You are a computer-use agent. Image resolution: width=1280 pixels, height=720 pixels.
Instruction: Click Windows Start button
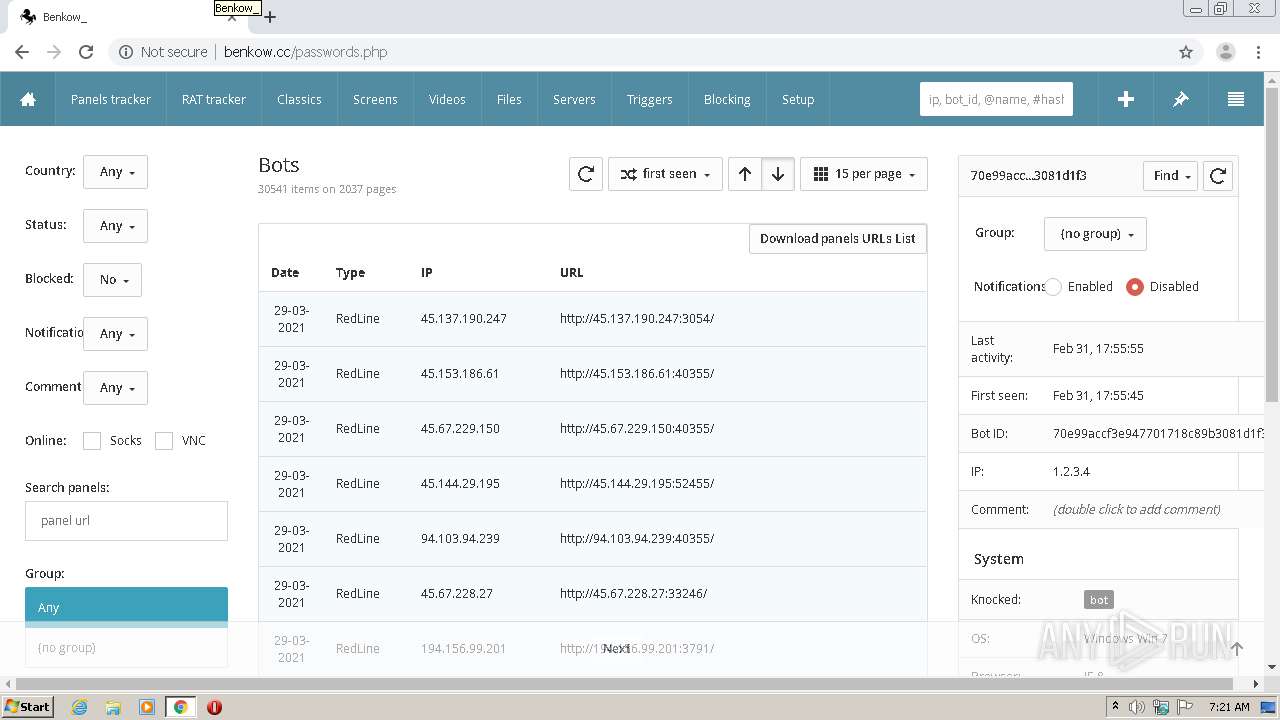[27, 707]
